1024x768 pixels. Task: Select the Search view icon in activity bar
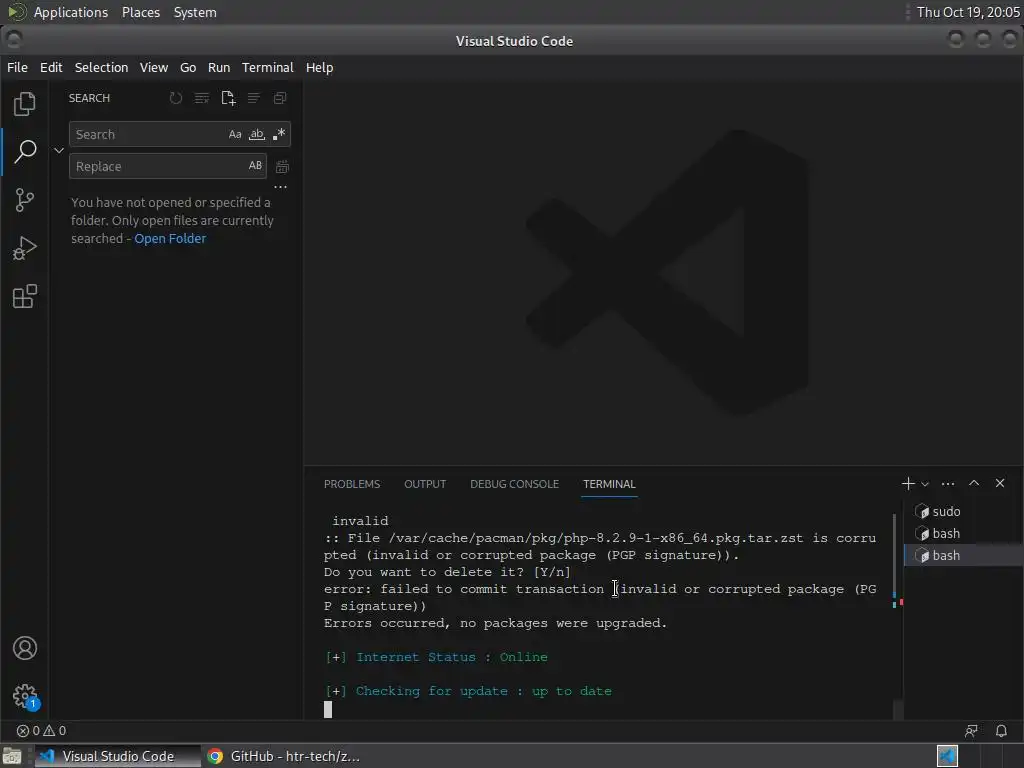point(25,151)
